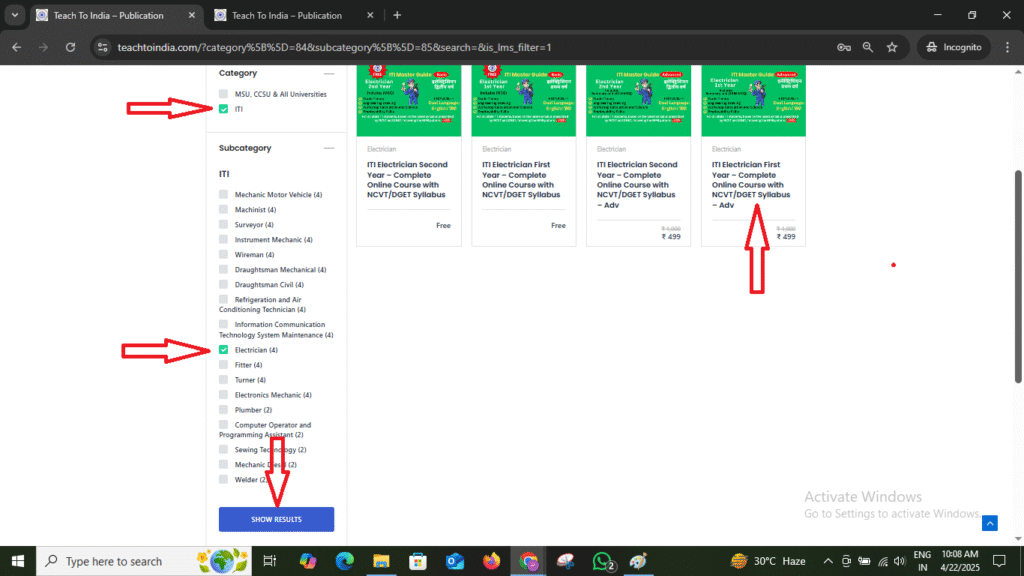Click the taskbar search box

click(x=144, y=561)
